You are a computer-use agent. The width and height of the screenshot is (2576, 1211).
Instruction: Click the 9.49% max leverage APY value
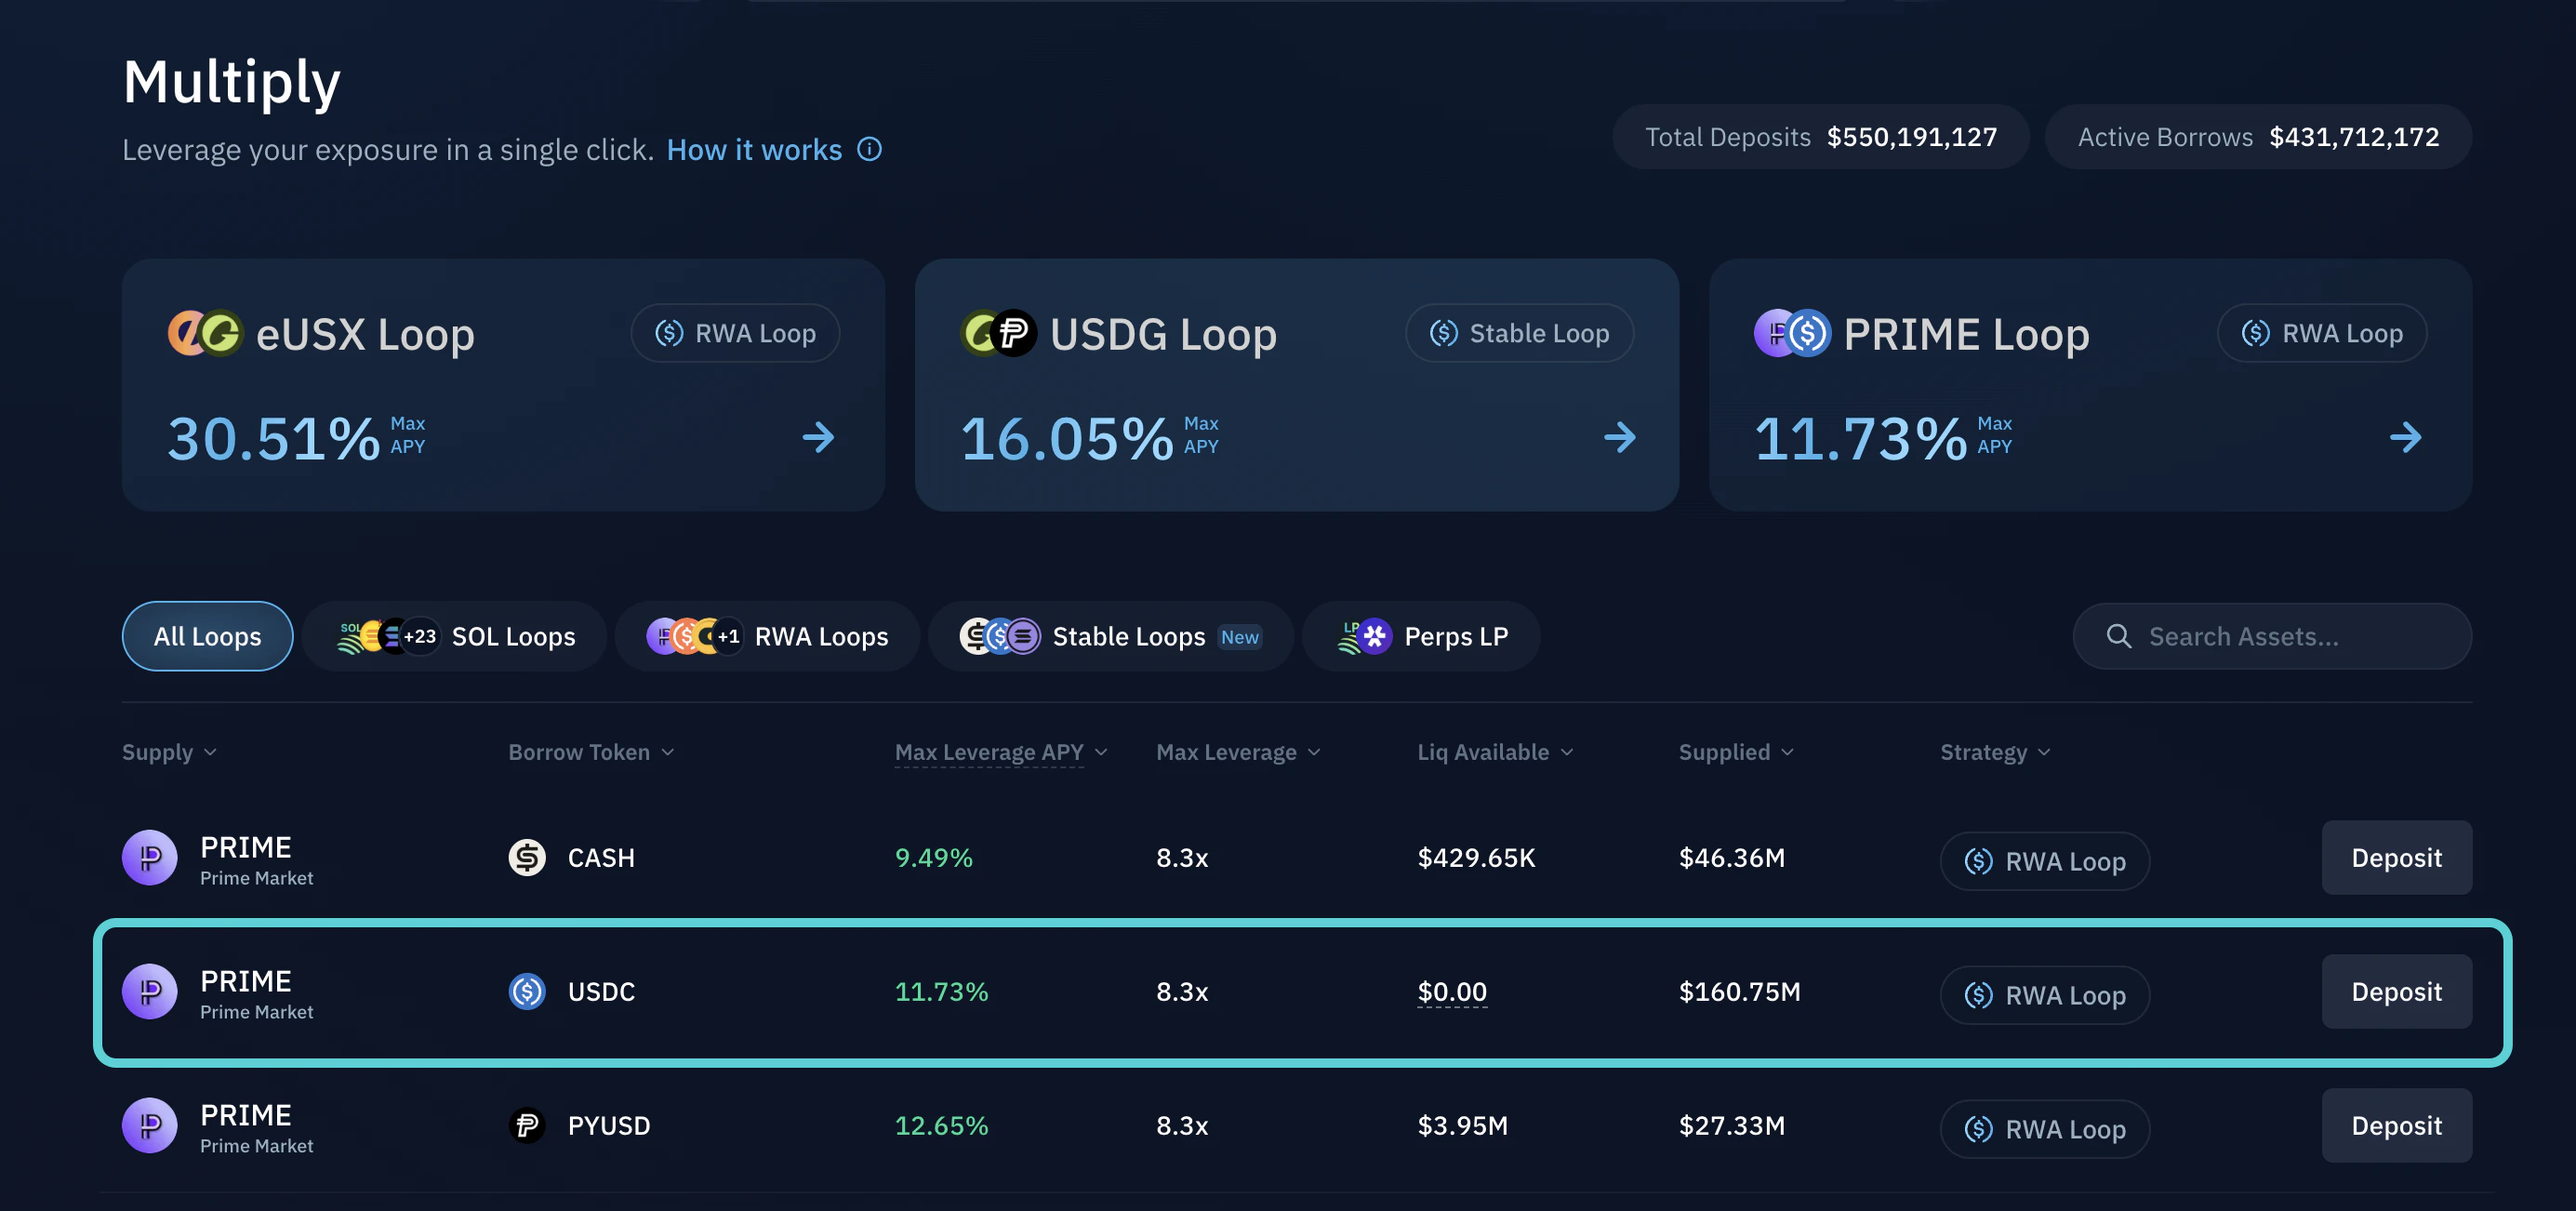coord(934,858)
